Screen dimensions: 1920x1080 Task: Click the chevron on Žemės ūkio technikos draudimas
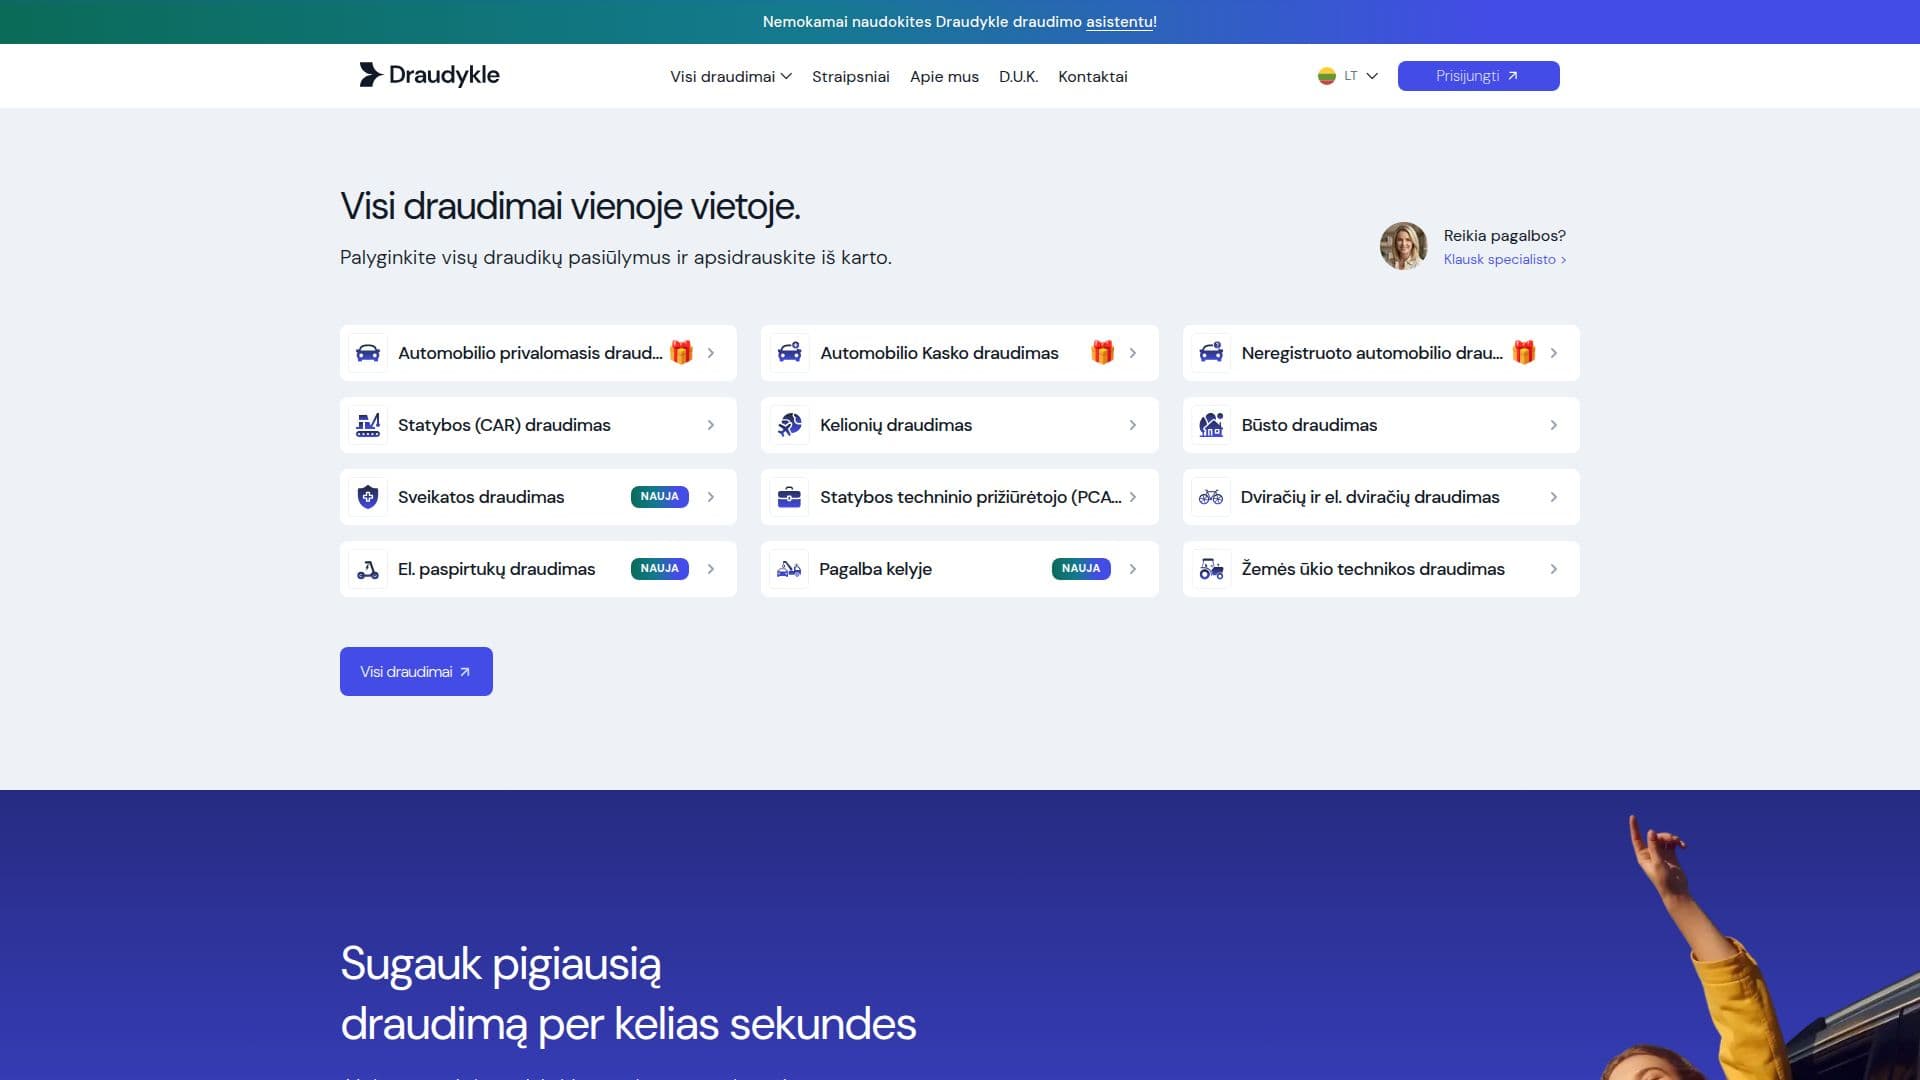coord(1554,569)
